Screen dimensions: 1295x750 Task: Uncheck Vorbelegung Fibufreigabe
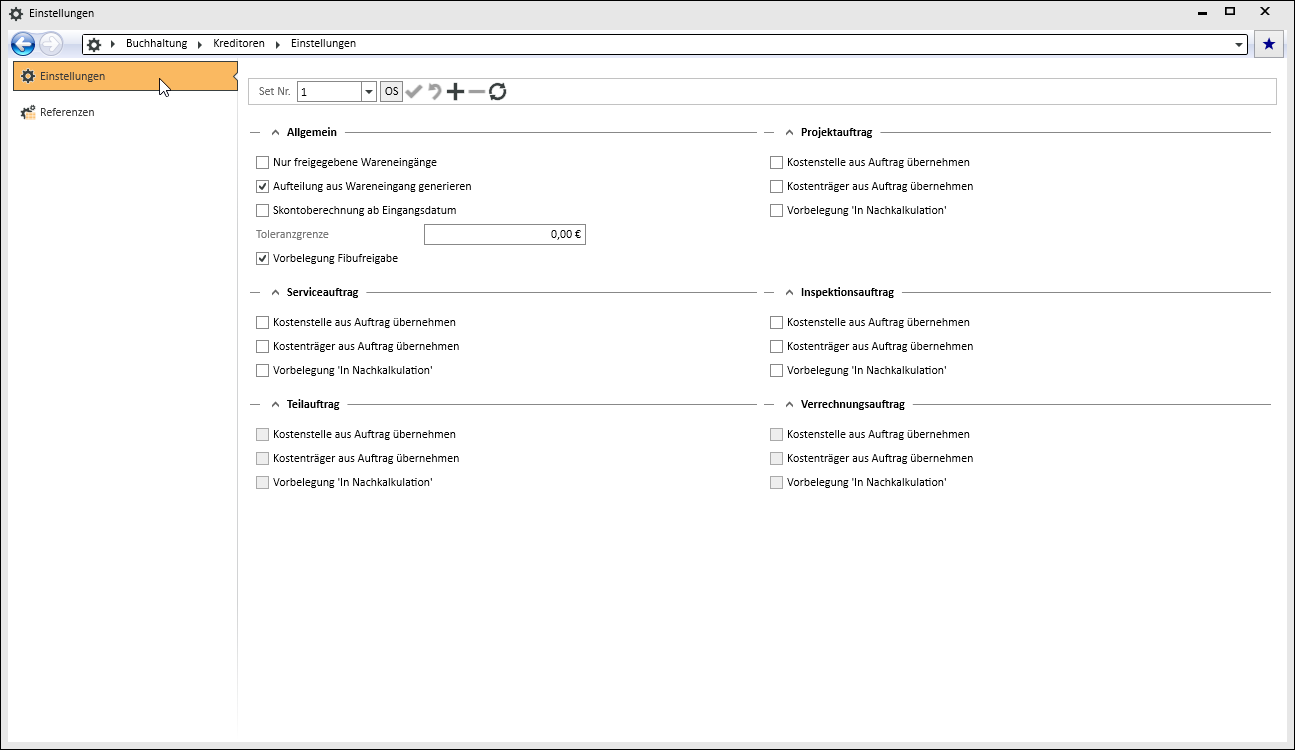[263, 258]
